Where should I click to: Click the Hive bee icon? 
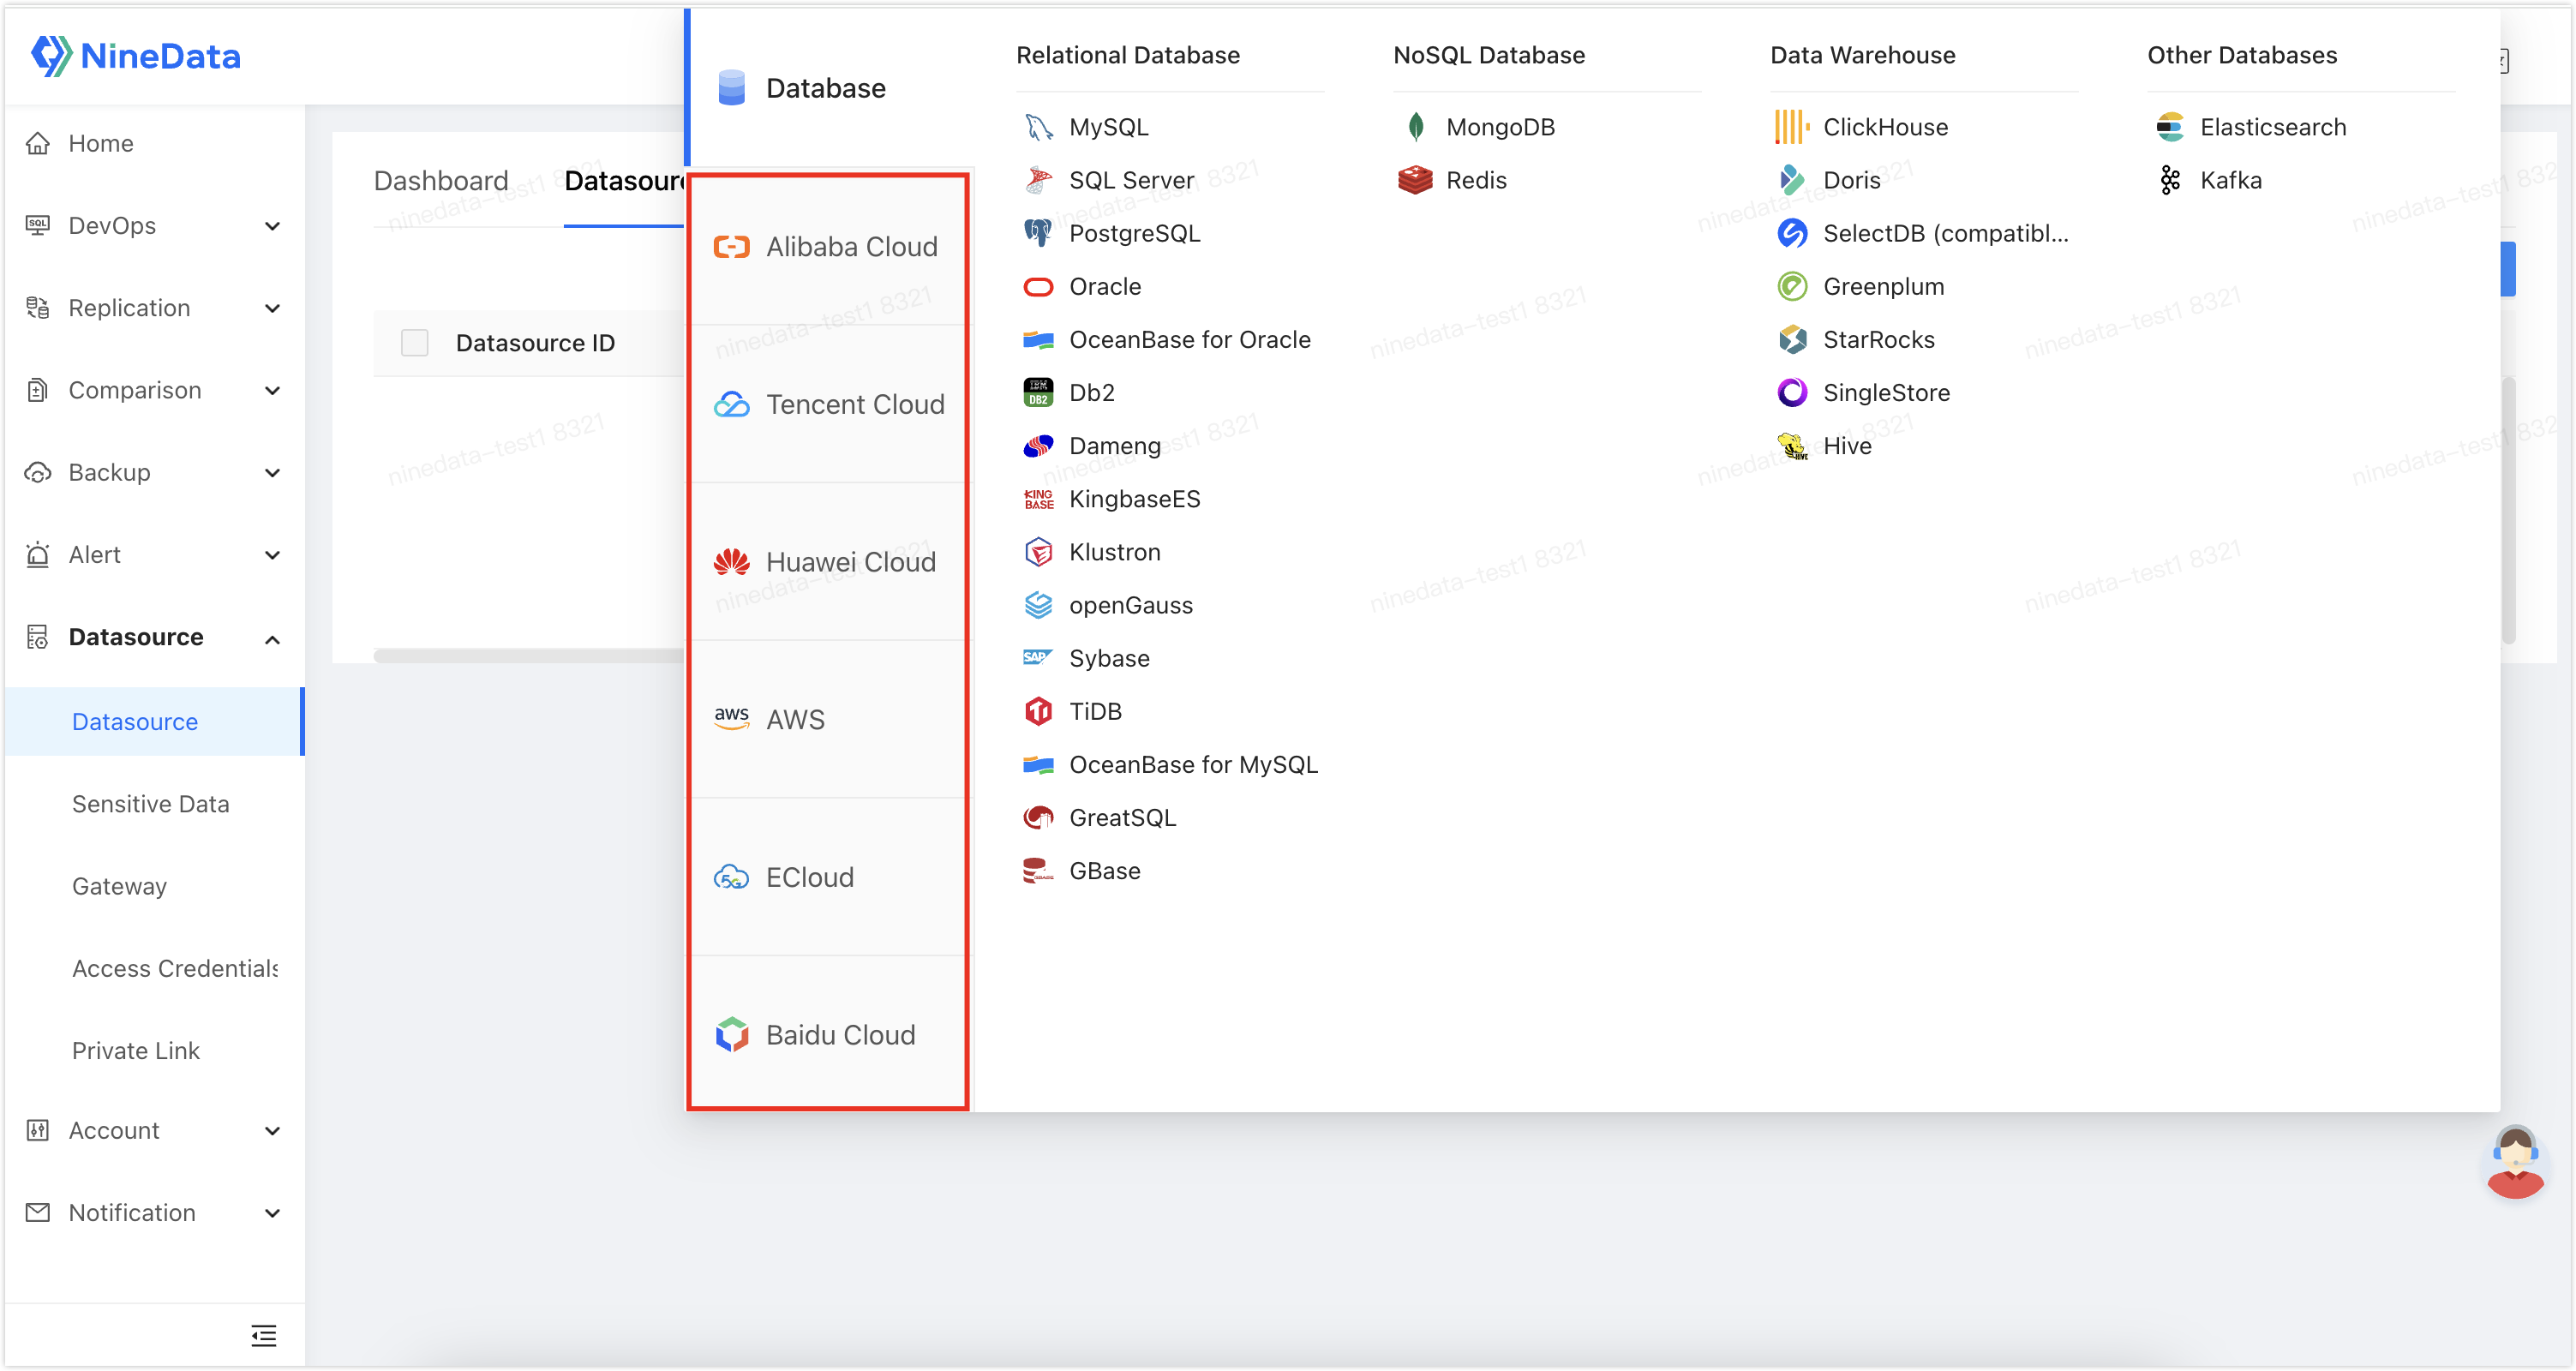click(x=1792, y=446)
